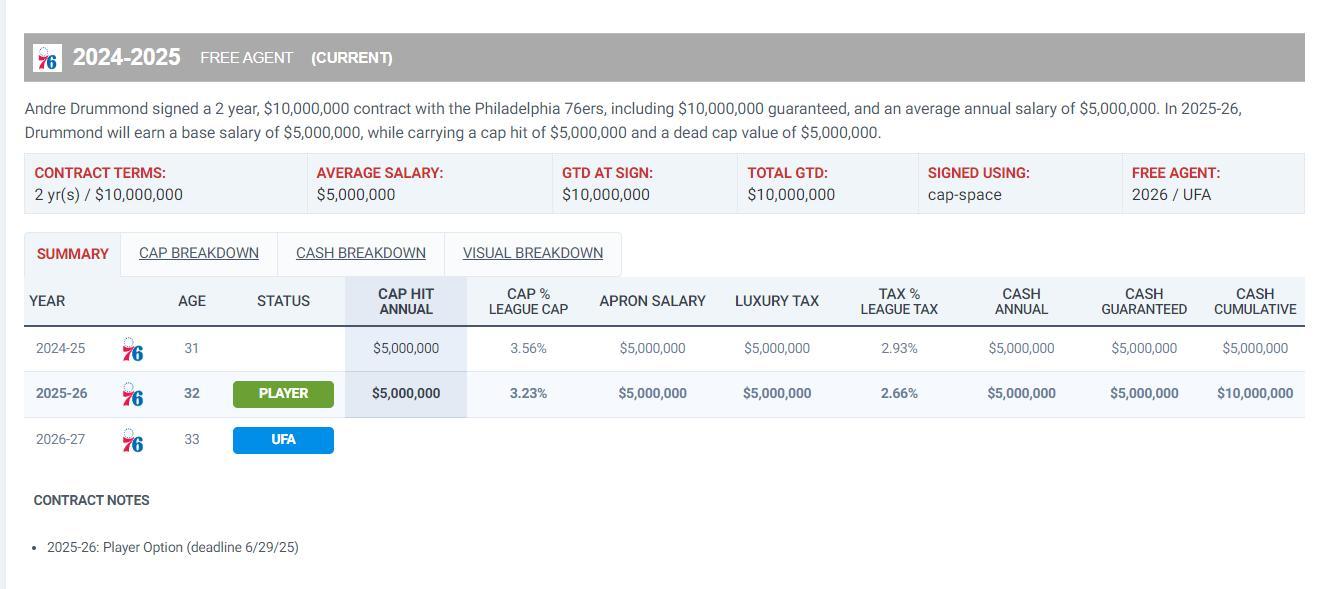
Task: Switch to the Cap Breakdown tab
Action: (199, 253)
